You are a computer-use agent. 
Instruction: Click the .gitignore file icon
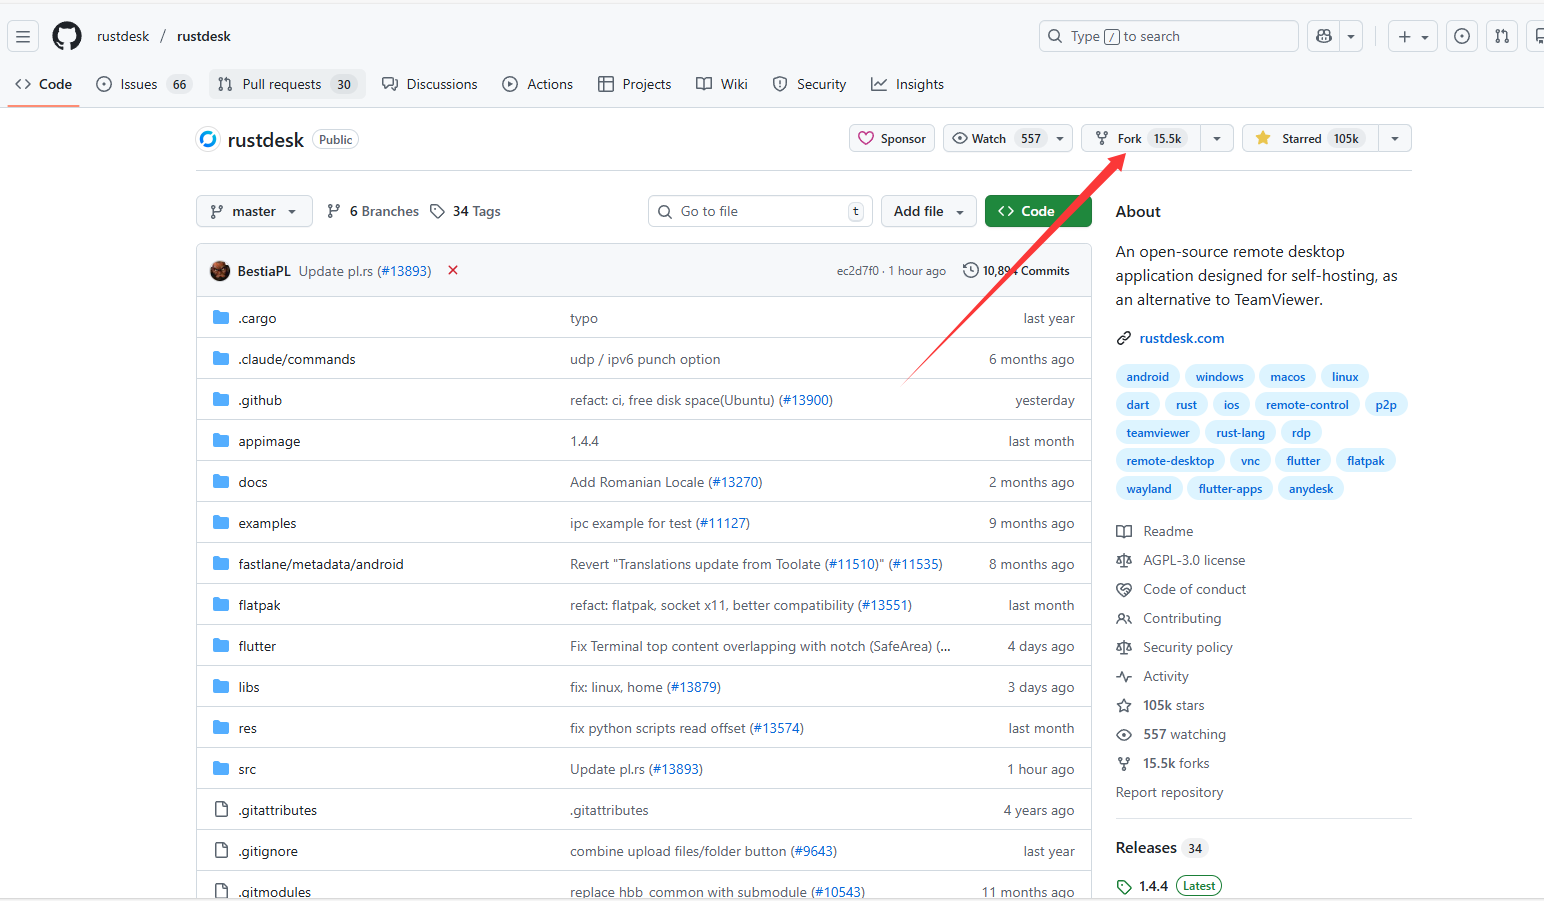[x=221, y=851]
